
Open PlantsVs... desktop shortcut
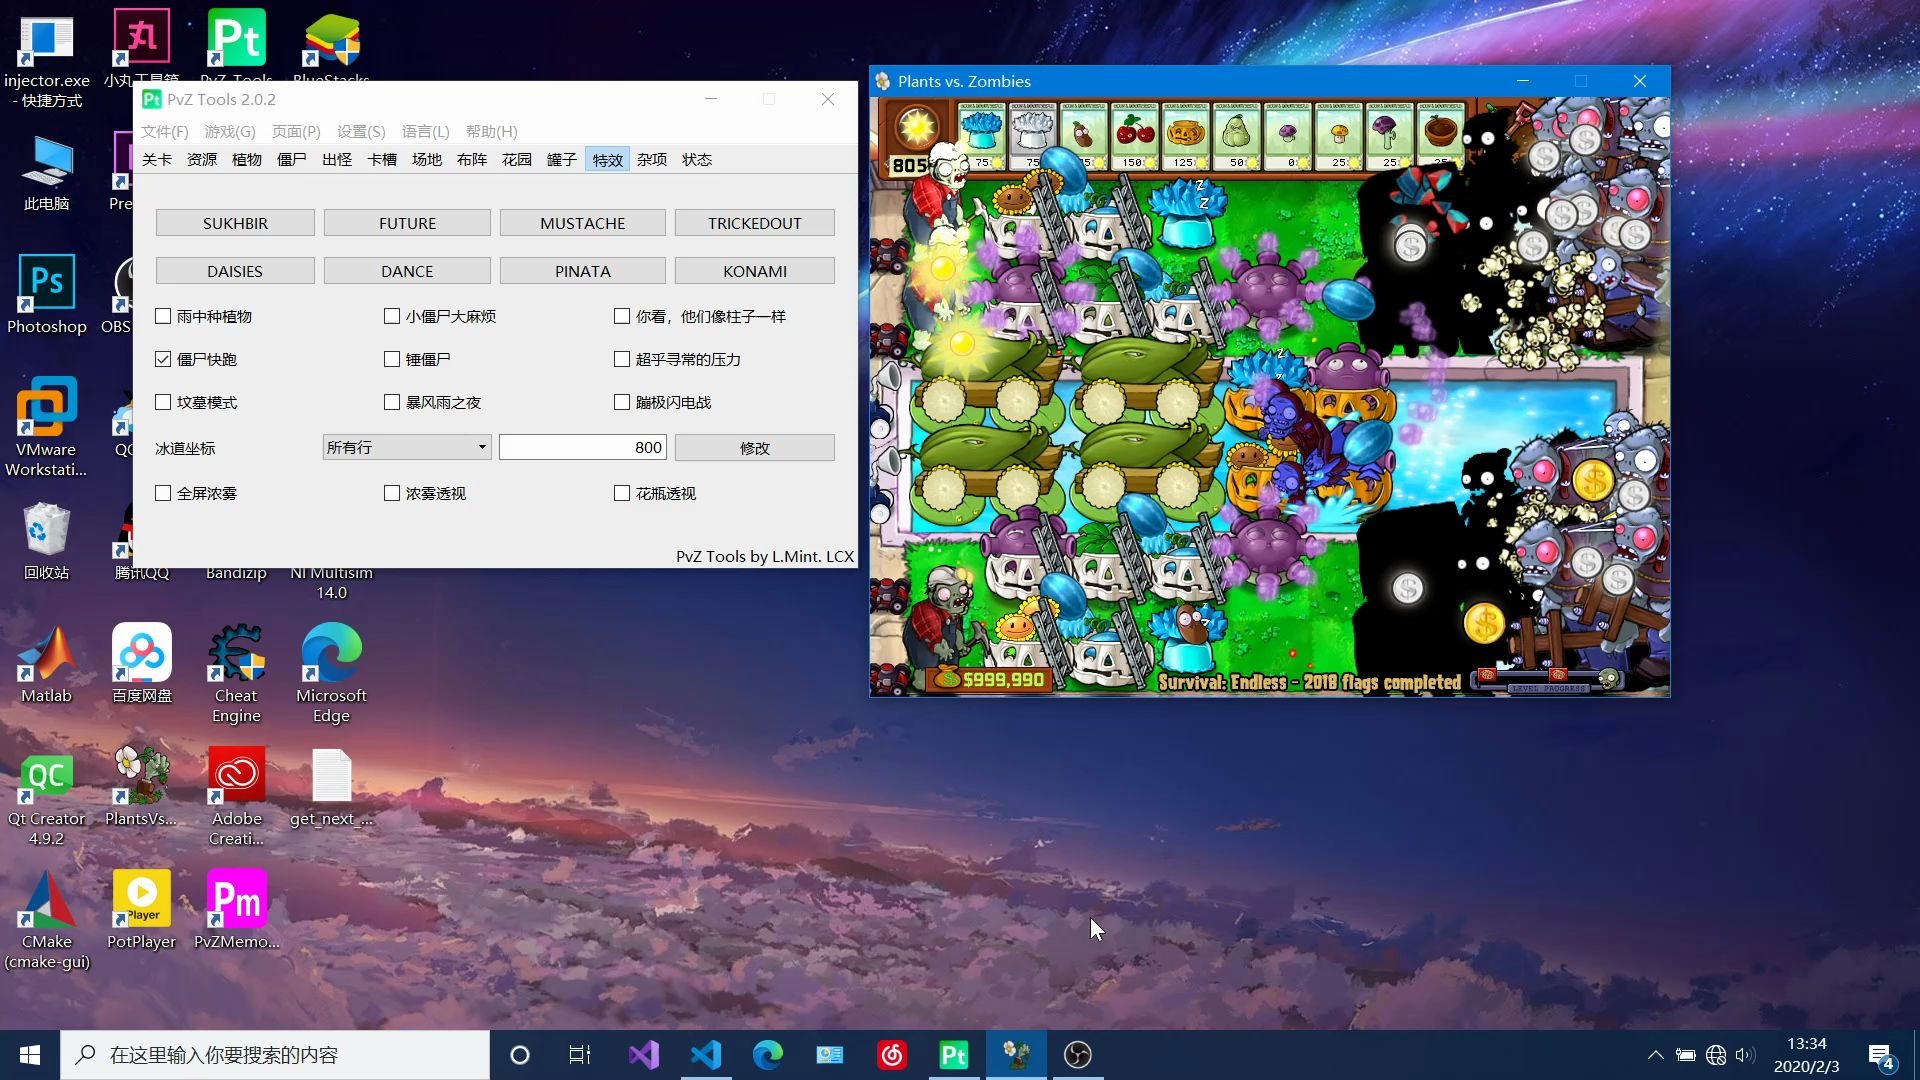[x=141, y=787]
